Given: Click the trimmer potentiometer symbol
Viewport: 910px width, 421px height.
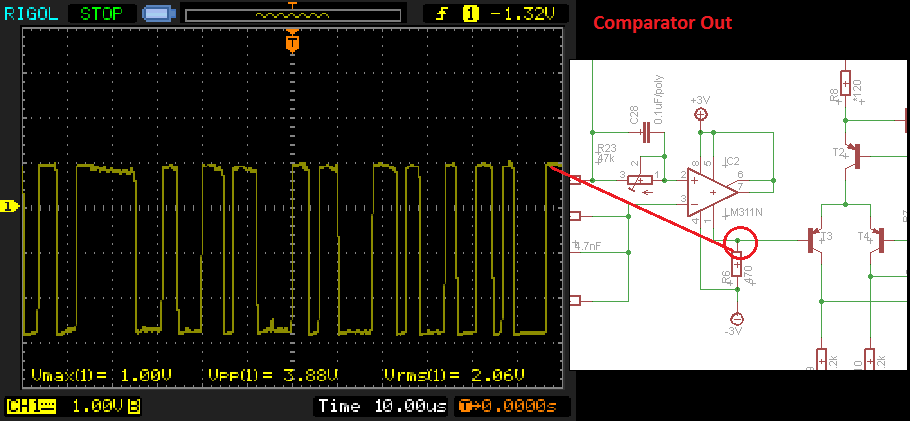Looking at the screenshot, I should tap(638, 179).
